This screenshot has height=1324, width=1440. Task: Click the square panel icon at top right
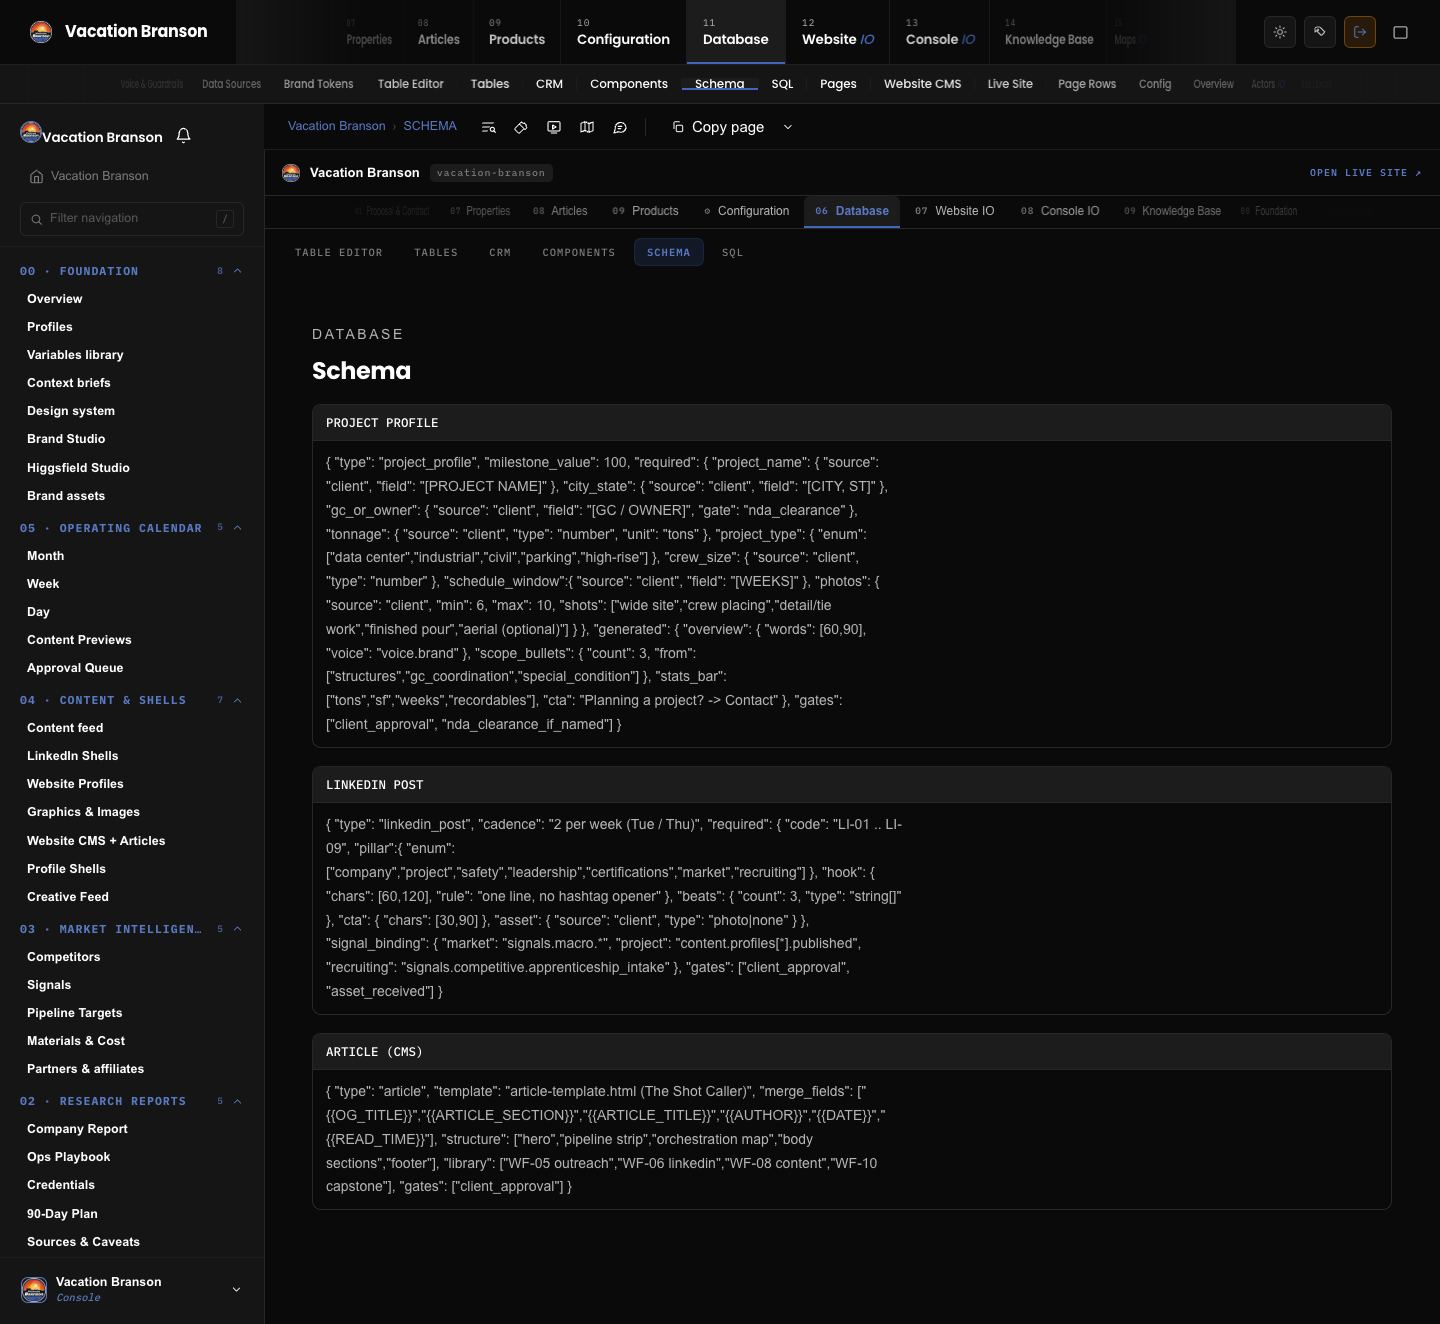1401,32
